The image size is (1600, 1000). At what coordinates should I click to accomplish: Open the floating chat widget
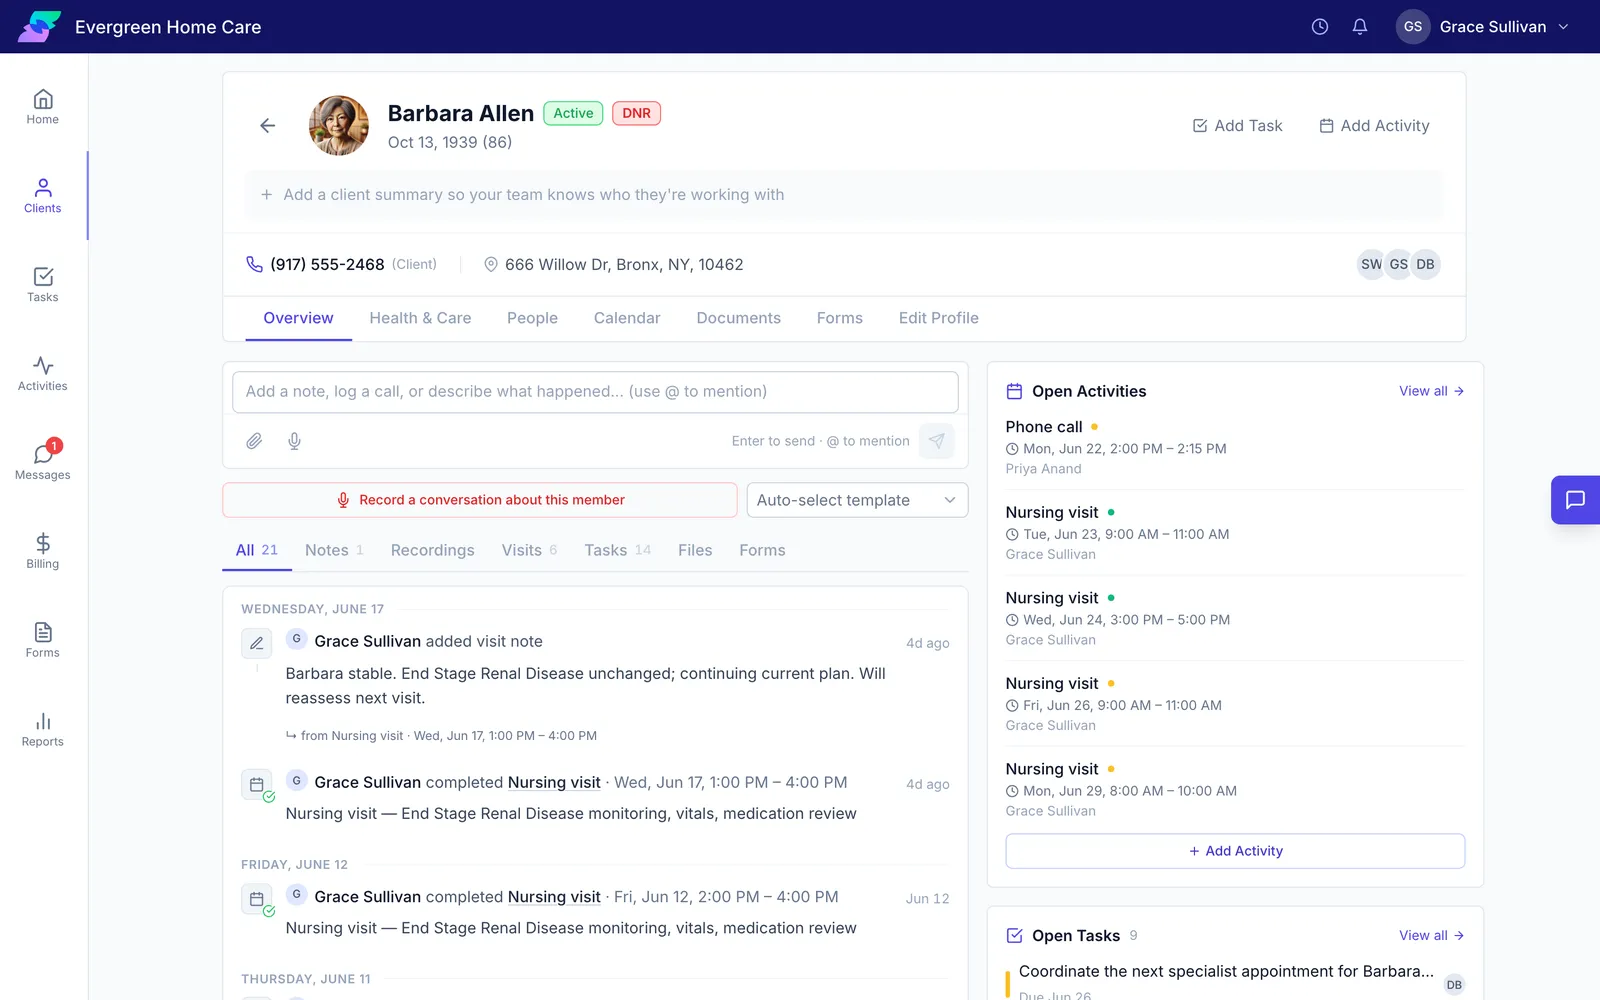coord(1575,500)
